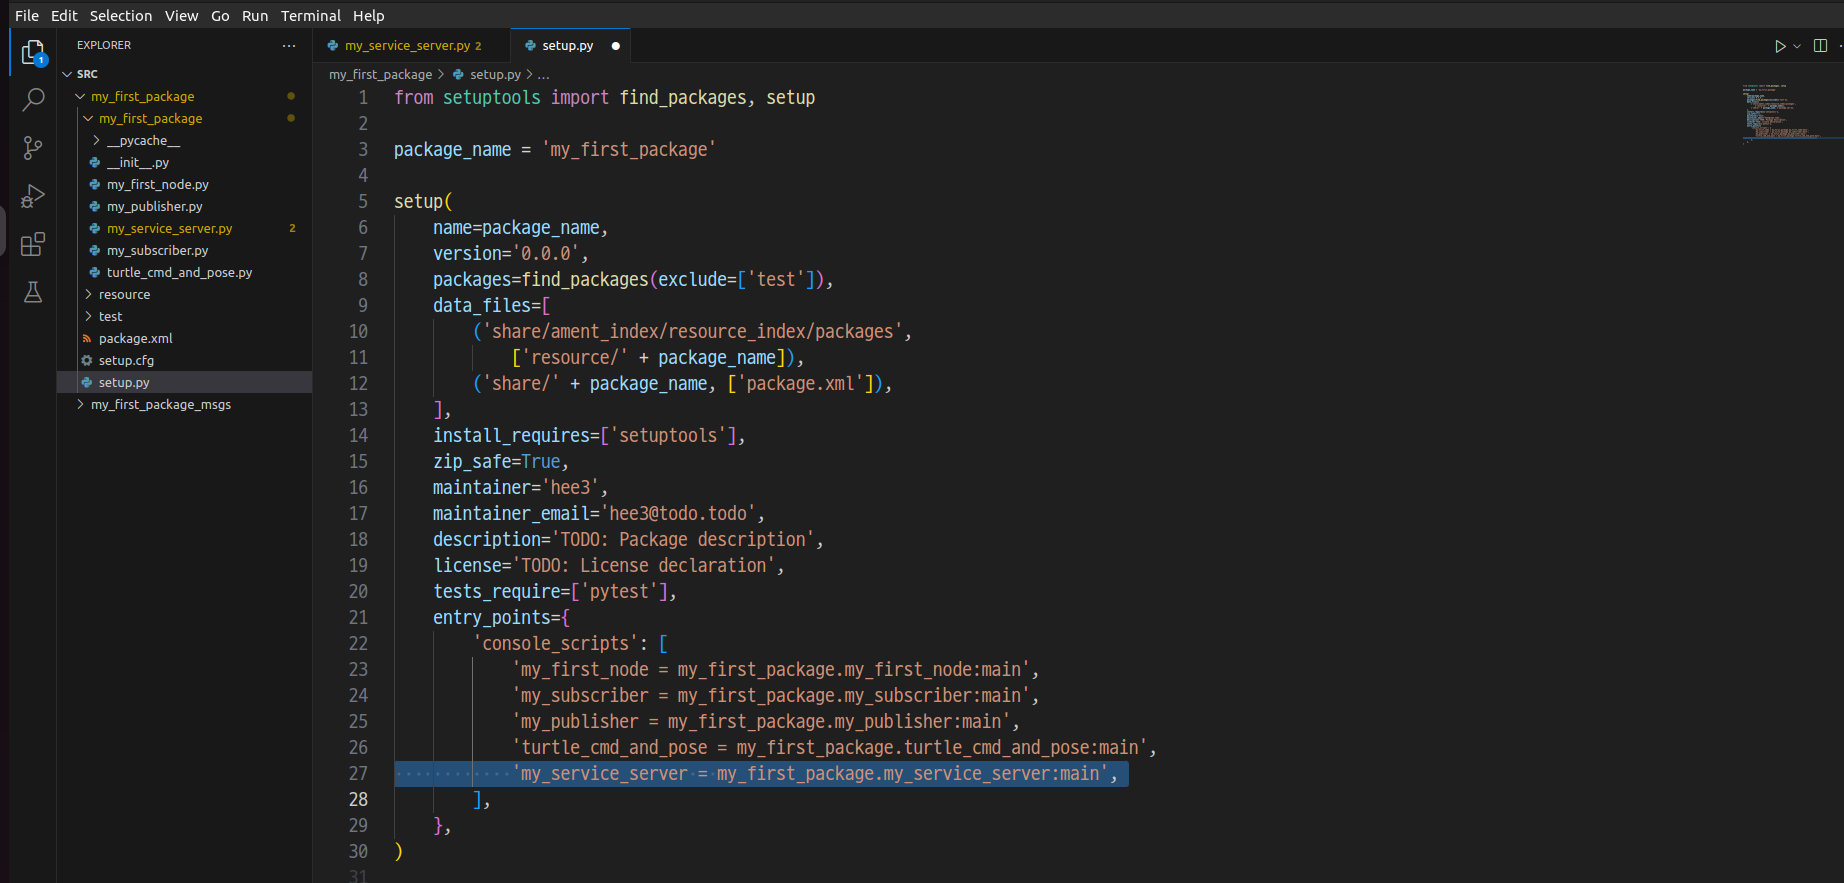Click 'setuptools' in import statement
Viewport: 1844px width, 883px height.
pyautogui.click(x=492, y=97)
